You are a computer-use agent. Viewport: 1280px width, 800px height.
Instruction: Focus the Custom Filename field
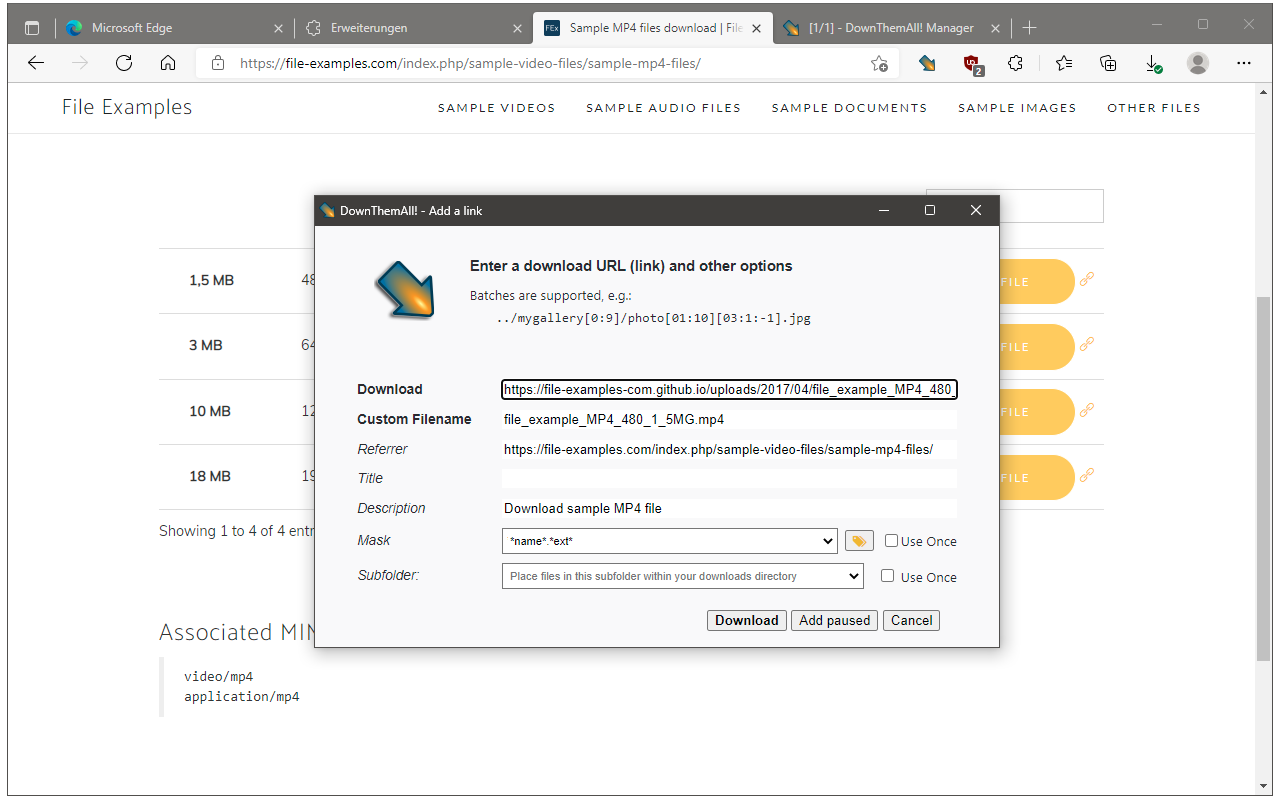pyautogui.click(x=730, y=419)
